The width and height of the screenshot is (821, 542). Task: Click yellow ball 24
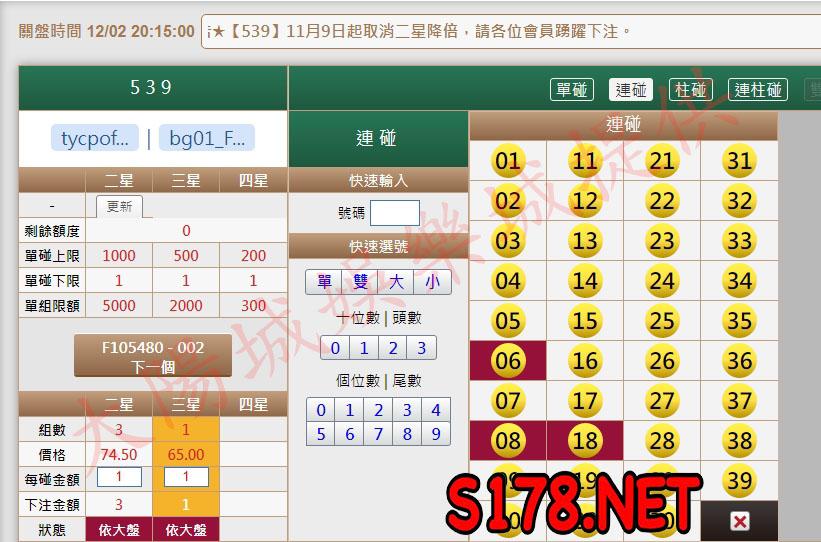pos(662,281)
